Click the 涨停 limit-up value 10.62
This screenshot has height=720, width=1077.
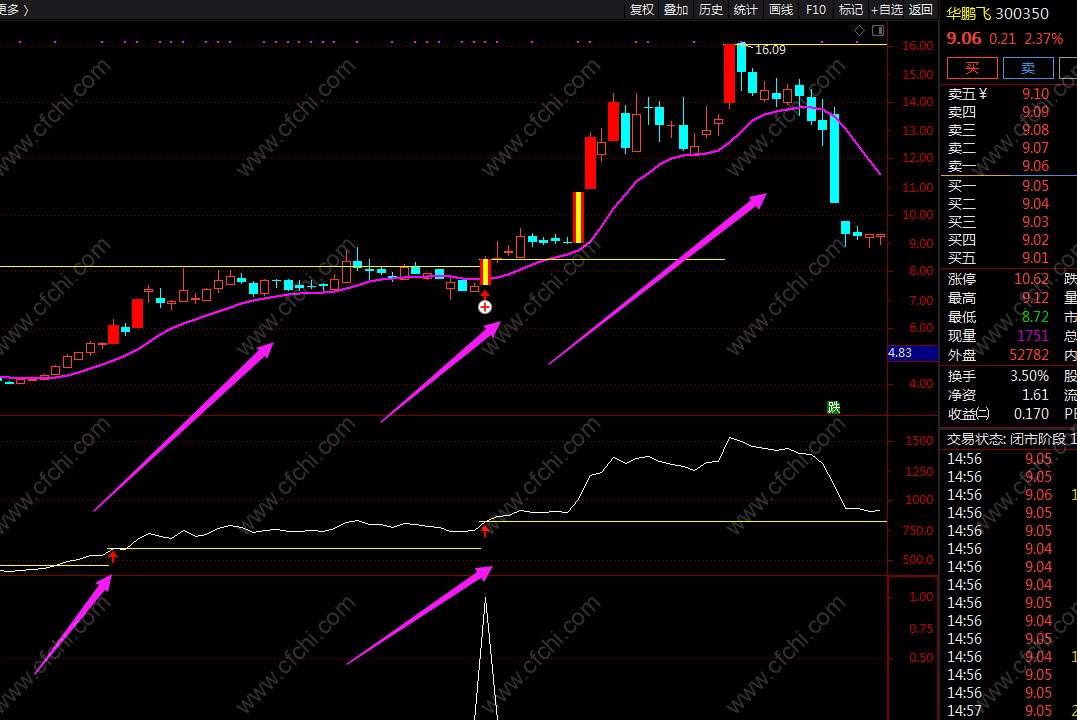(1032, 279)
